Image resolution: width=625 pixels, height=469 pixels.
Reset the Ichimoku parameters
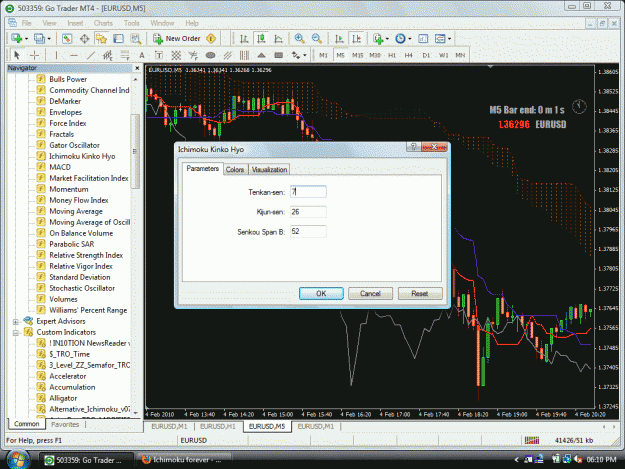[420, 294]
